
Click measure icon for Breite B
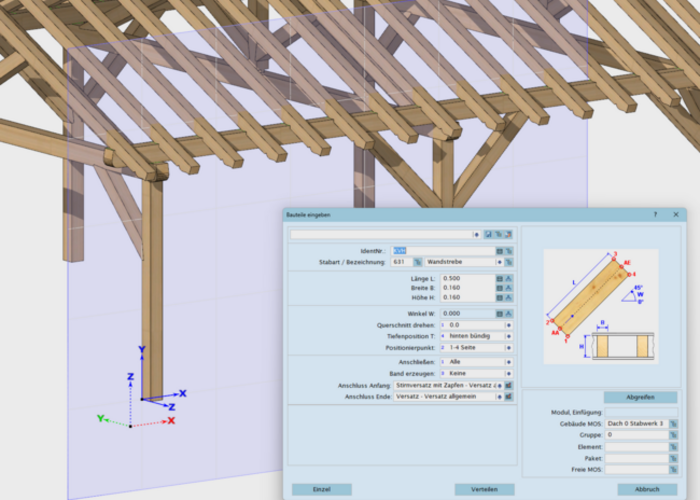point(508,288)
